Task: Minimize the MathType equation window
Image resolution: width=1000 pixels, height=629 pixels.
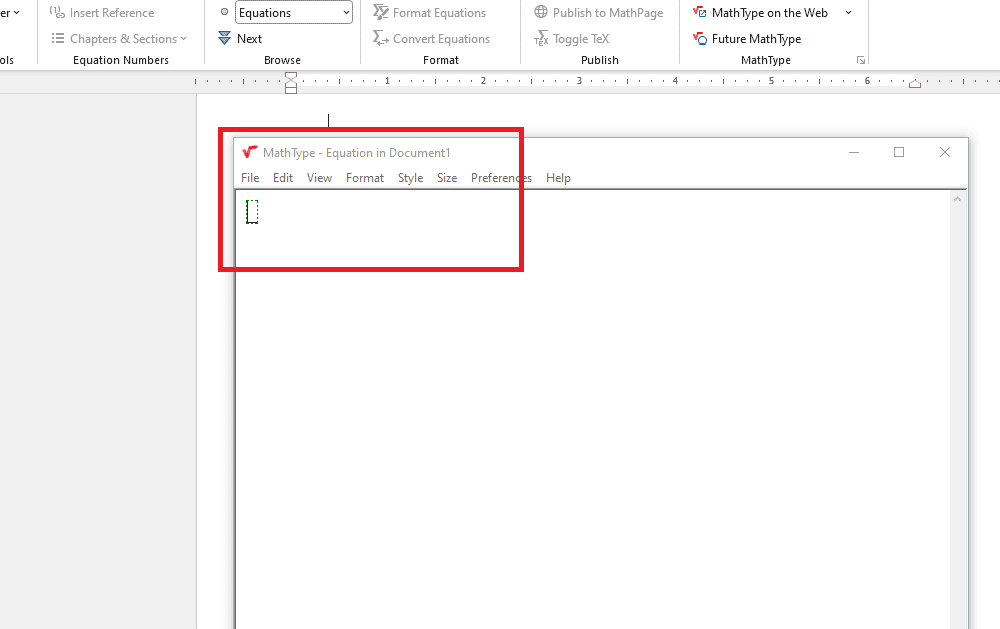Action: click(854, 152)
